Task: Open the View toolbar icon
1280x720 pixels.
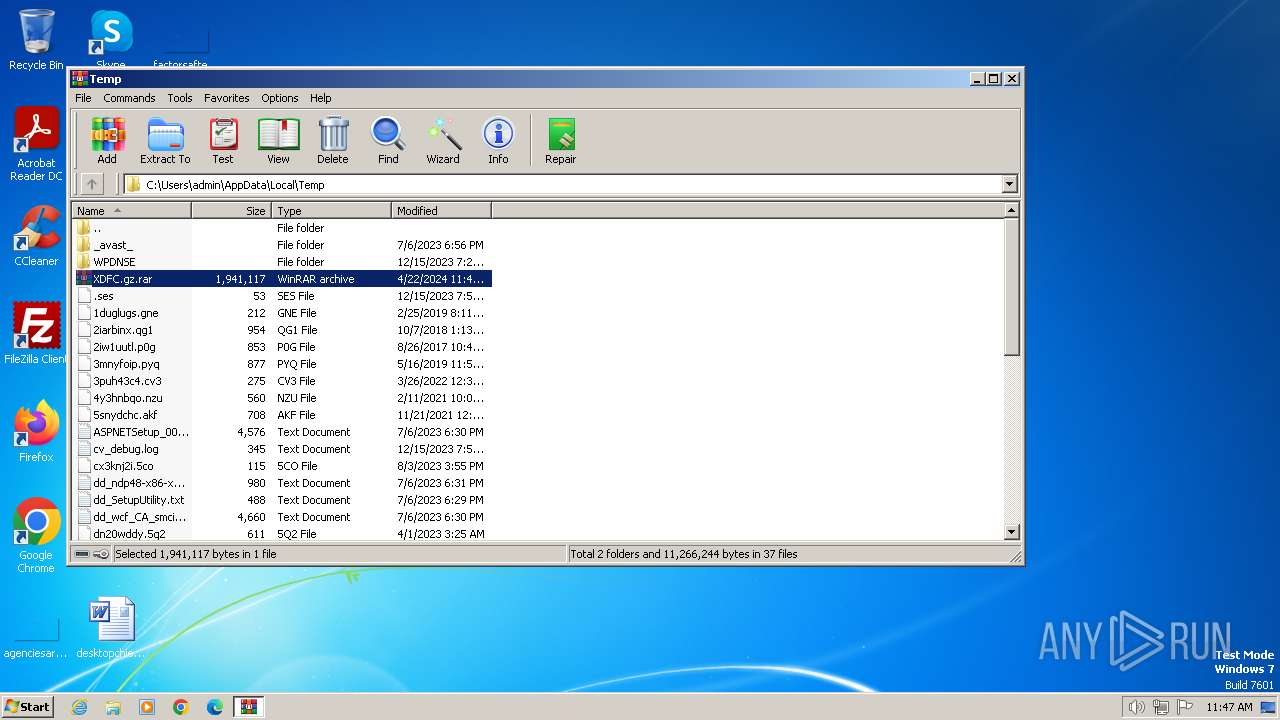Action: (278, 140)
